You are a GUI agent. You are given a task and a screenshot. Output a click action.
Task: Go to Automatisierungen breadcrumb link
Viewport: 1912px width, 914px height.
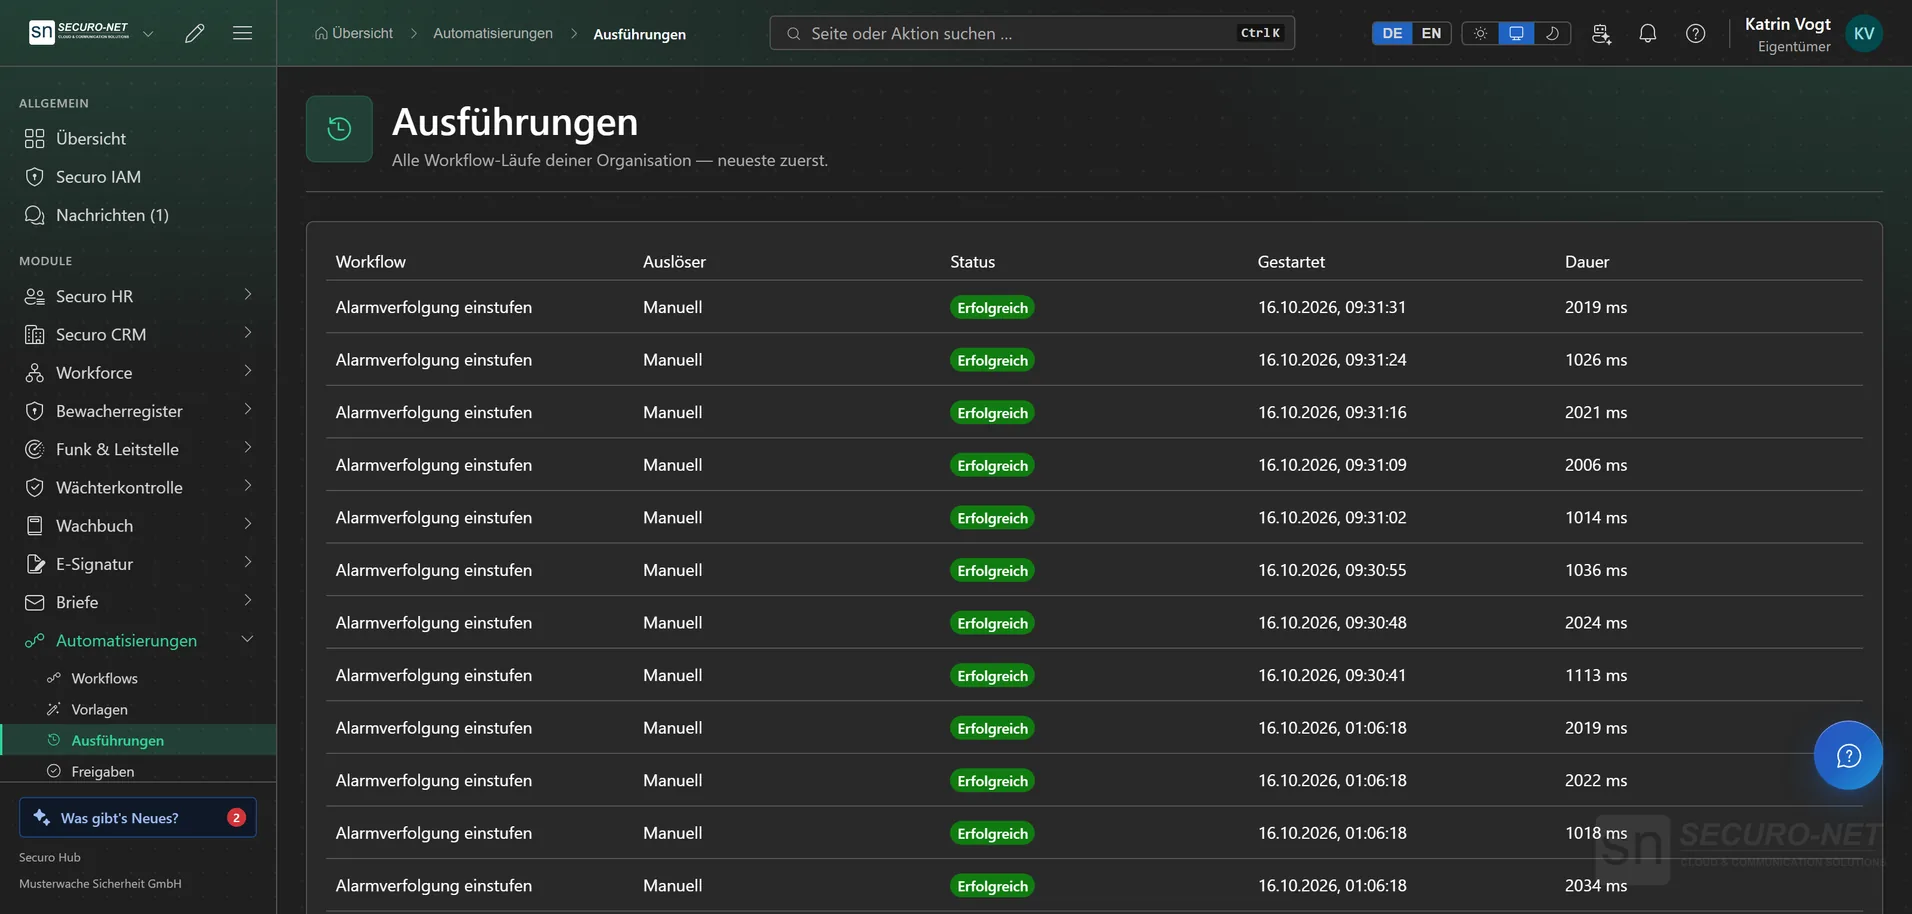click(x=493, y=33)
